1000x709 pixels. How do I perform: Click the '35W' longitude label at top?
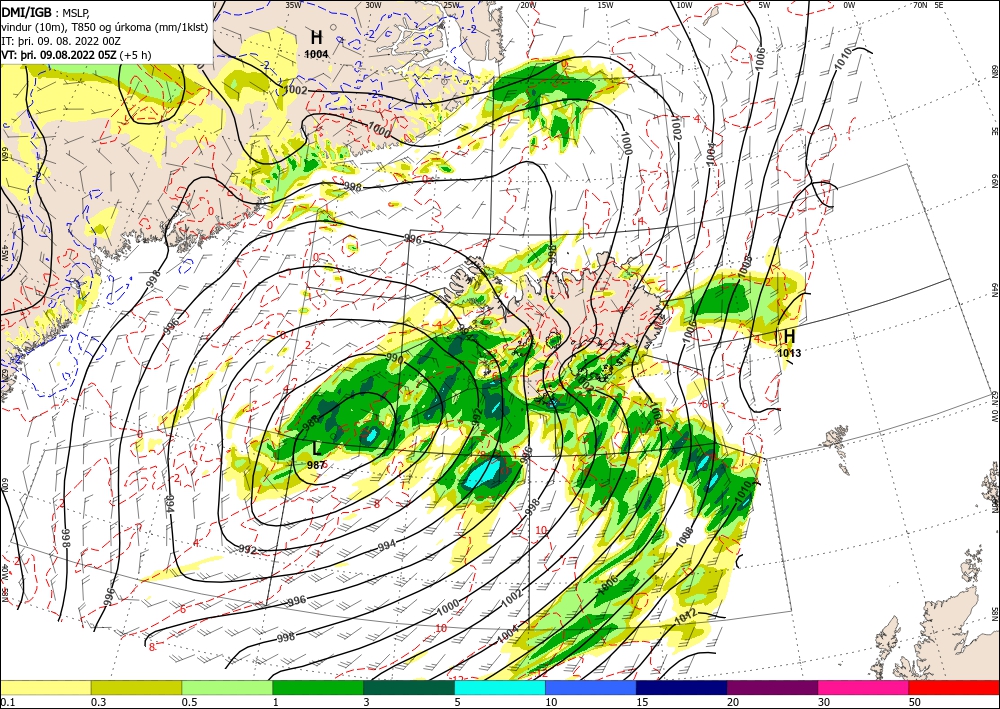point(293,5)
